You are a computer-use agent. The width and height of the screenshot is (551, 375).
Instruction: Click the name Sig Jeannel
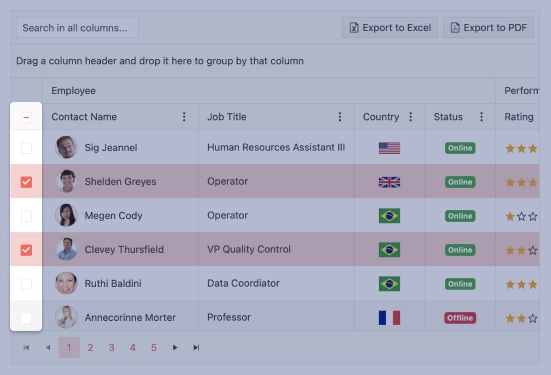click(111, 148)
